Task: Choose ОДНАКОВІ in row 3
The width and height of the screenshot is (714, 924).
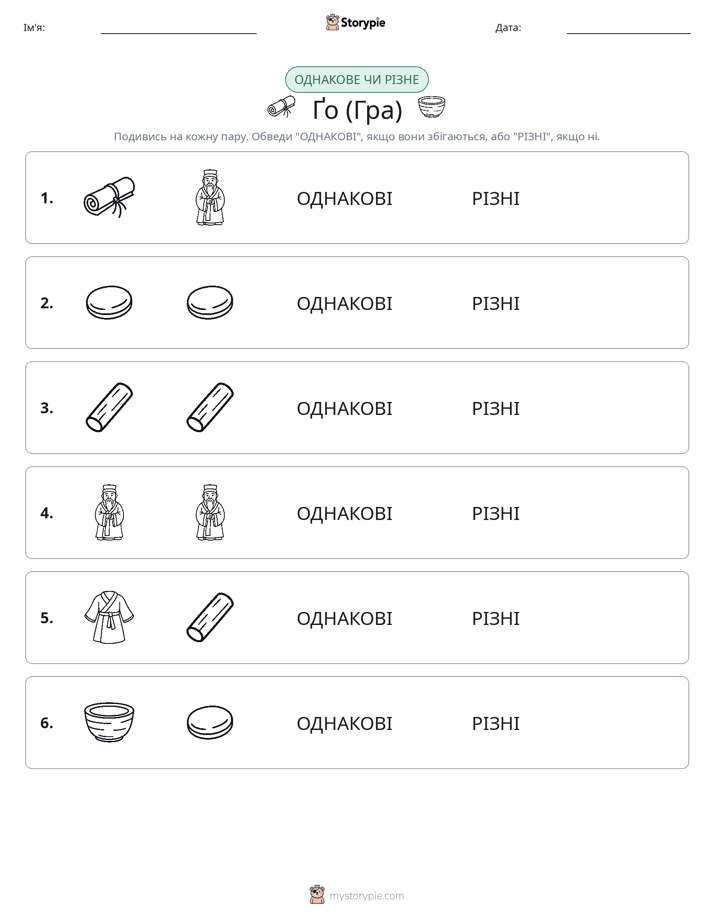Action: pos(344,408)
